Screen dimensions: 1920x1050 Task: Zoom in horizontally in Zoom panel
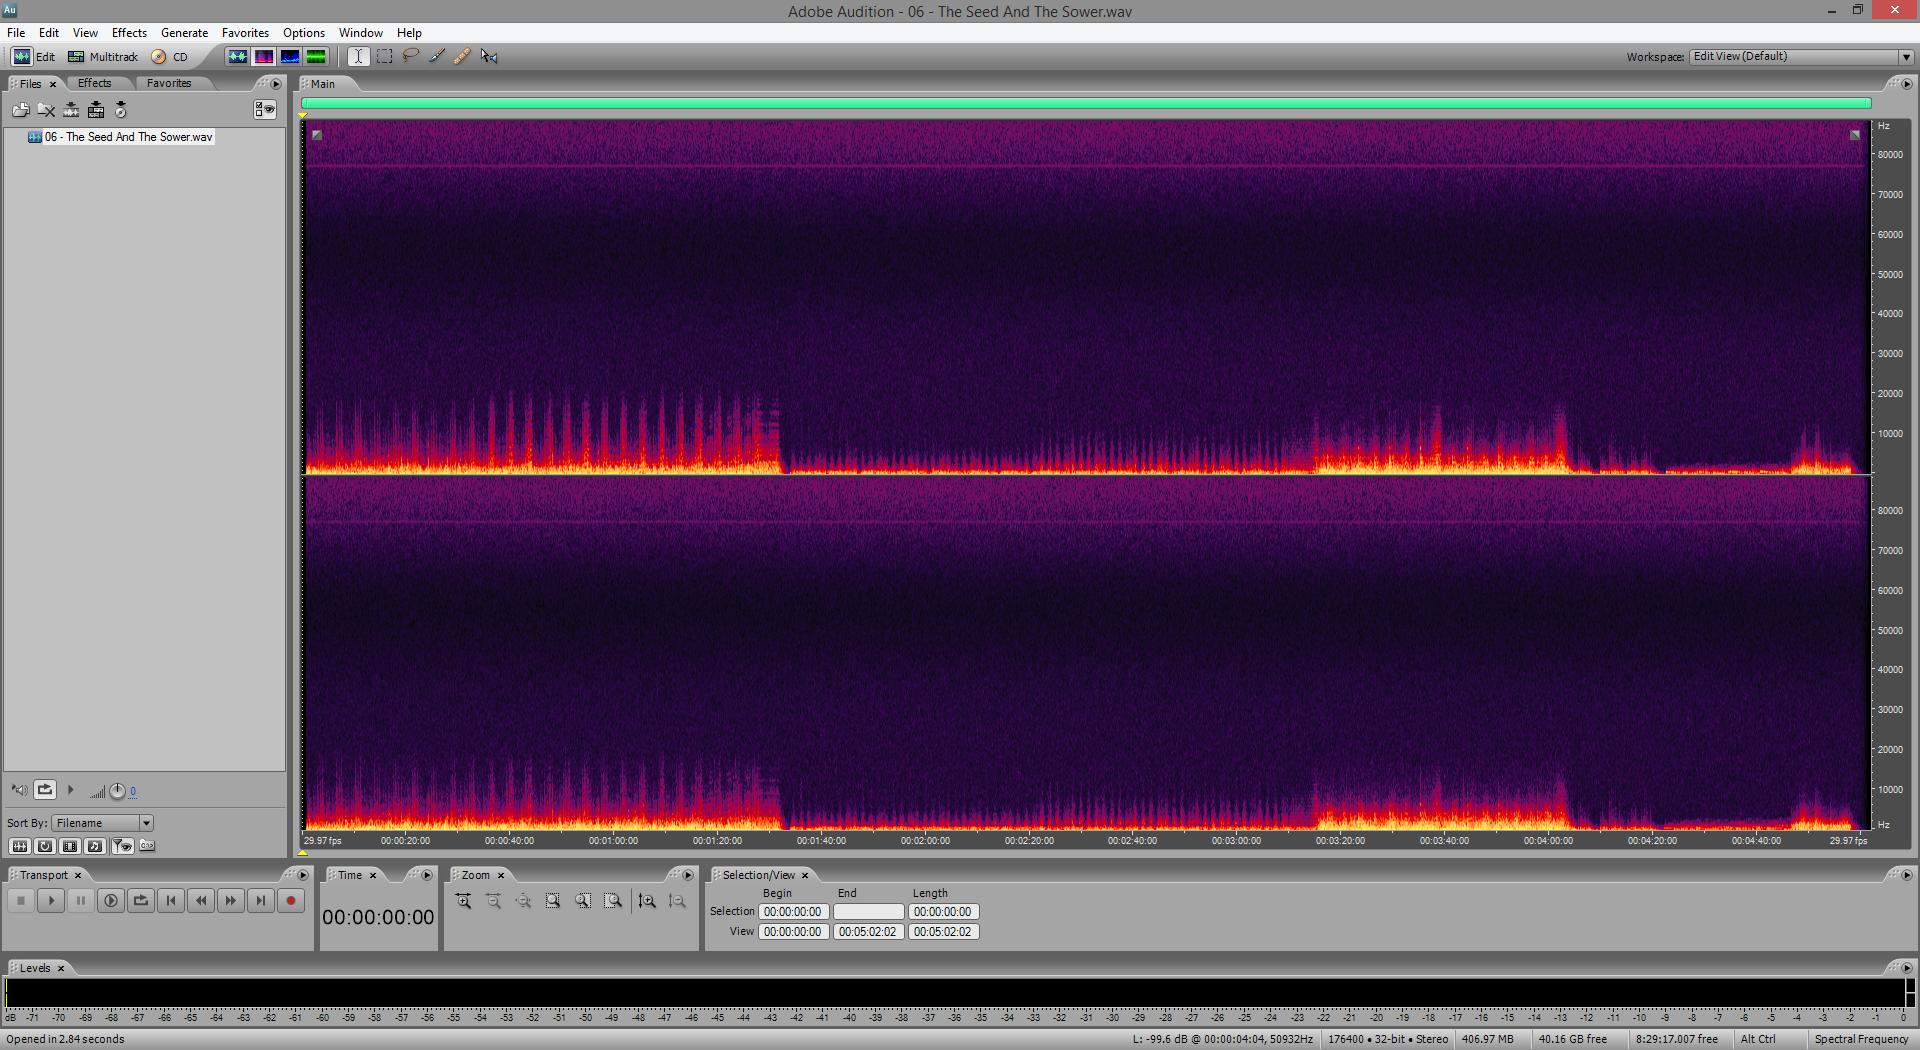464,901
